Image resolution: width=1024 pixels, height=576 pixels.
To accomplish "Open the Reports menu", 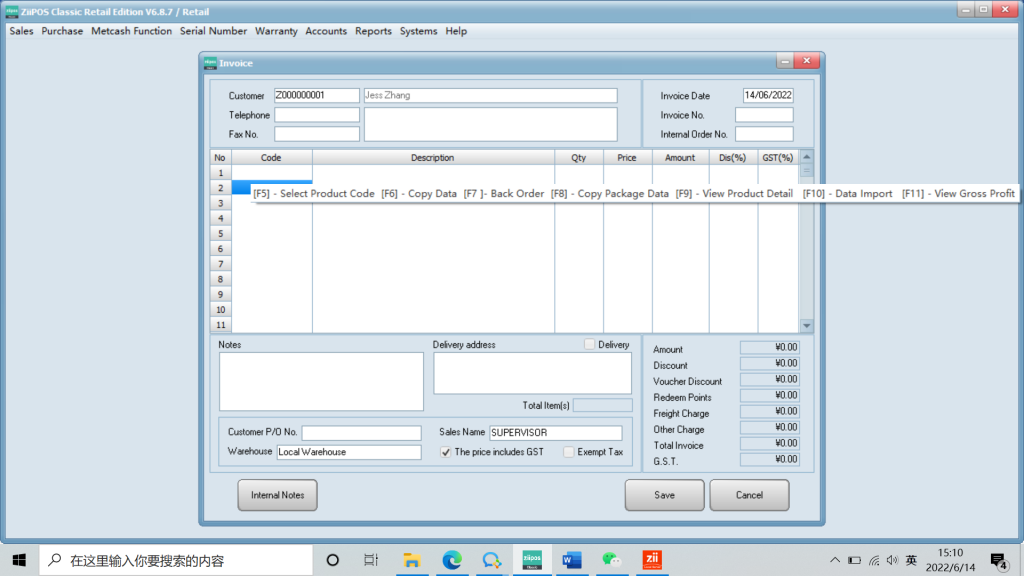I will click(x=373, y=31).
